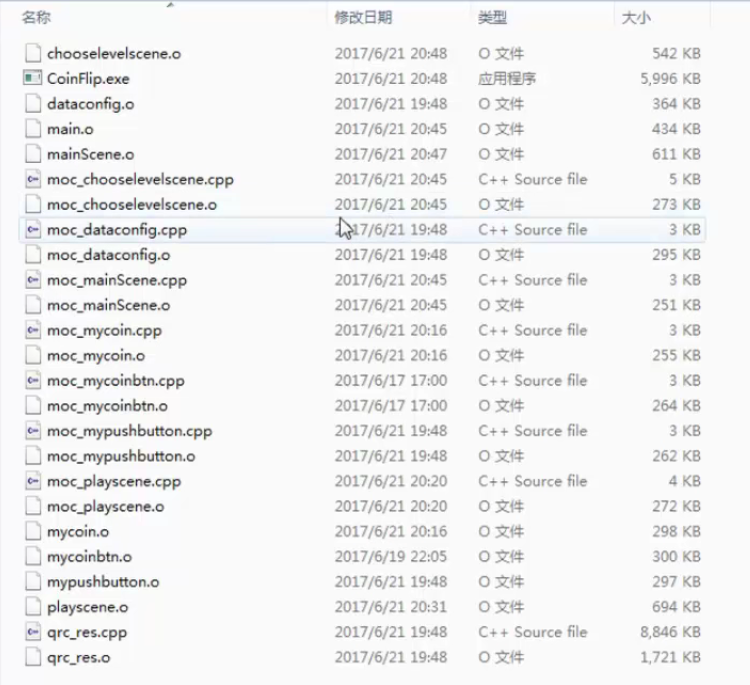Select the file named moc_mypushbutton.o

tap(121, 456)
